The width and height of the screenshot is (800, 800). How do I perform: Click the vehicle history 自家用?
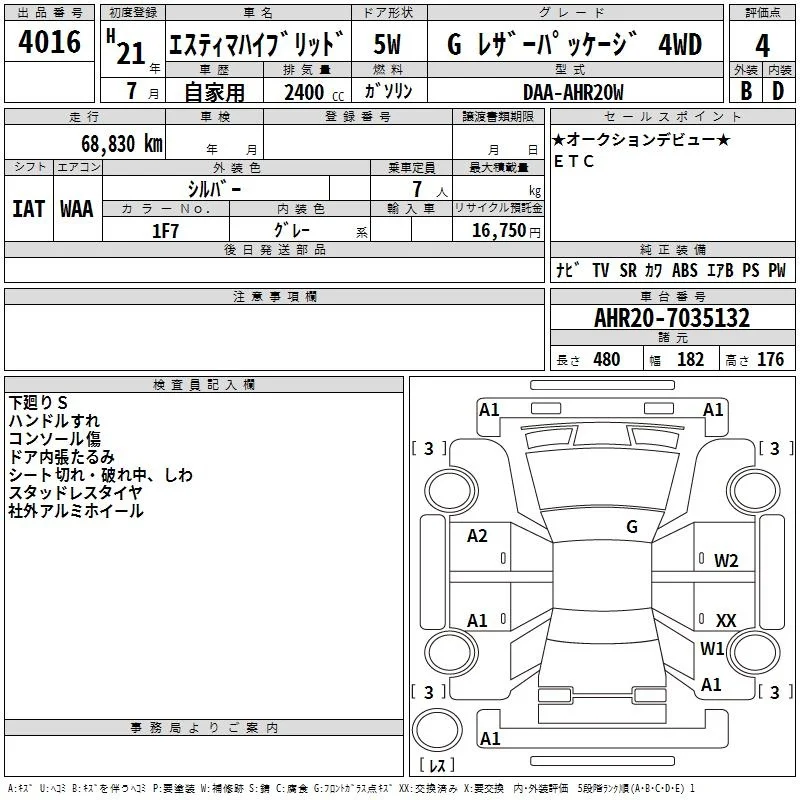[x=214, y=92]
